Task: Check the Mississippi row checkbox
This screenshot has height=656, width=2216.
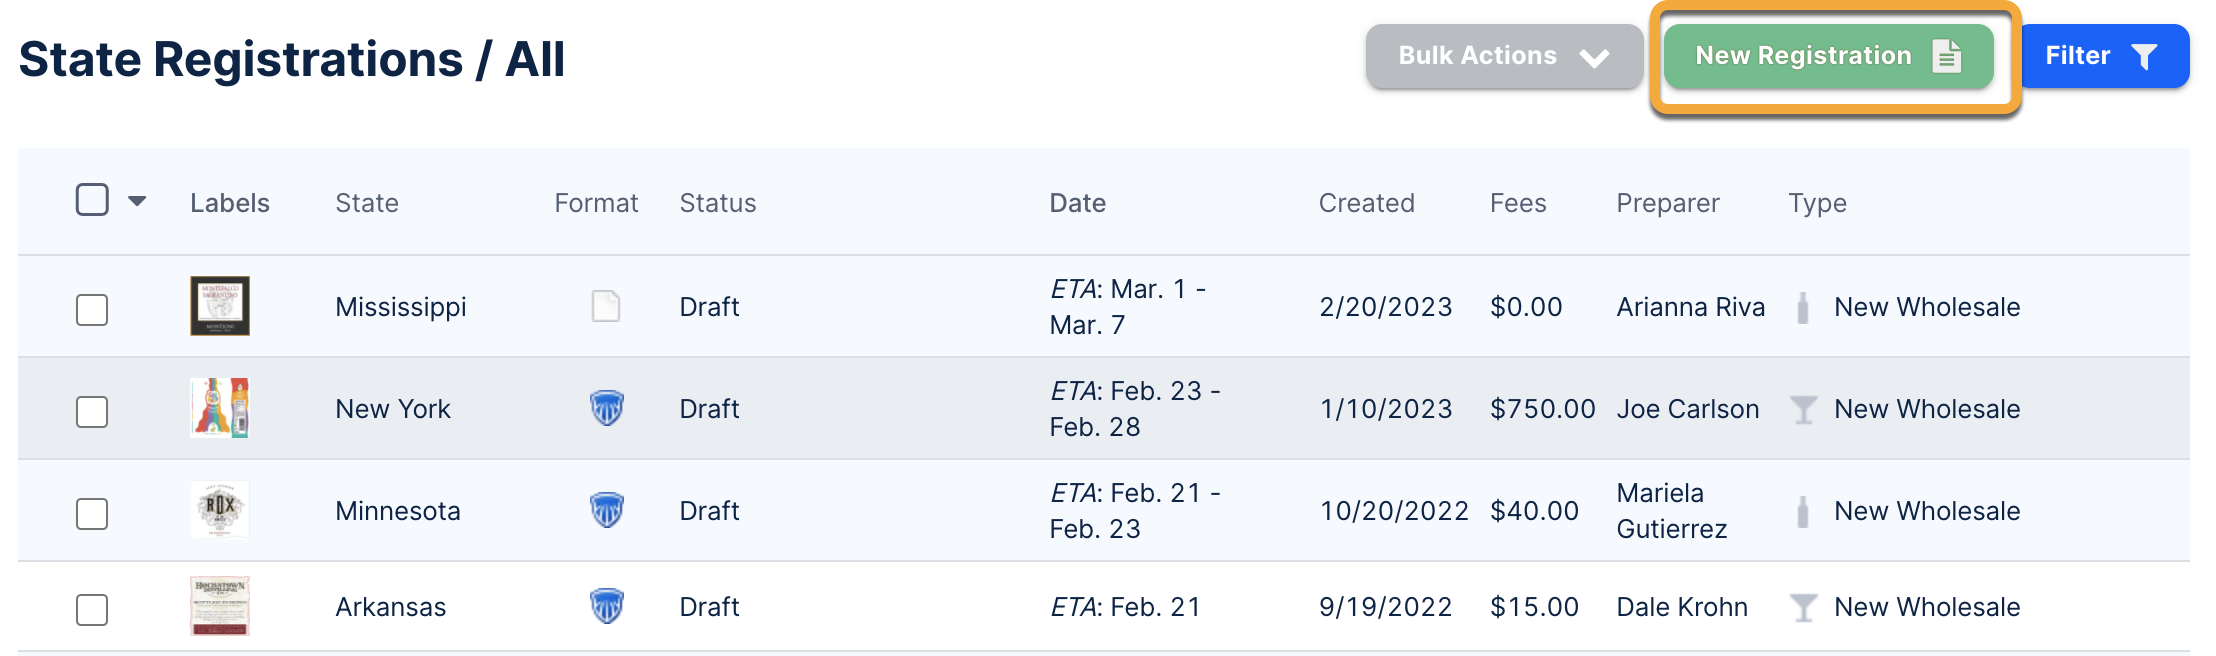Action: tap(92, 309)
